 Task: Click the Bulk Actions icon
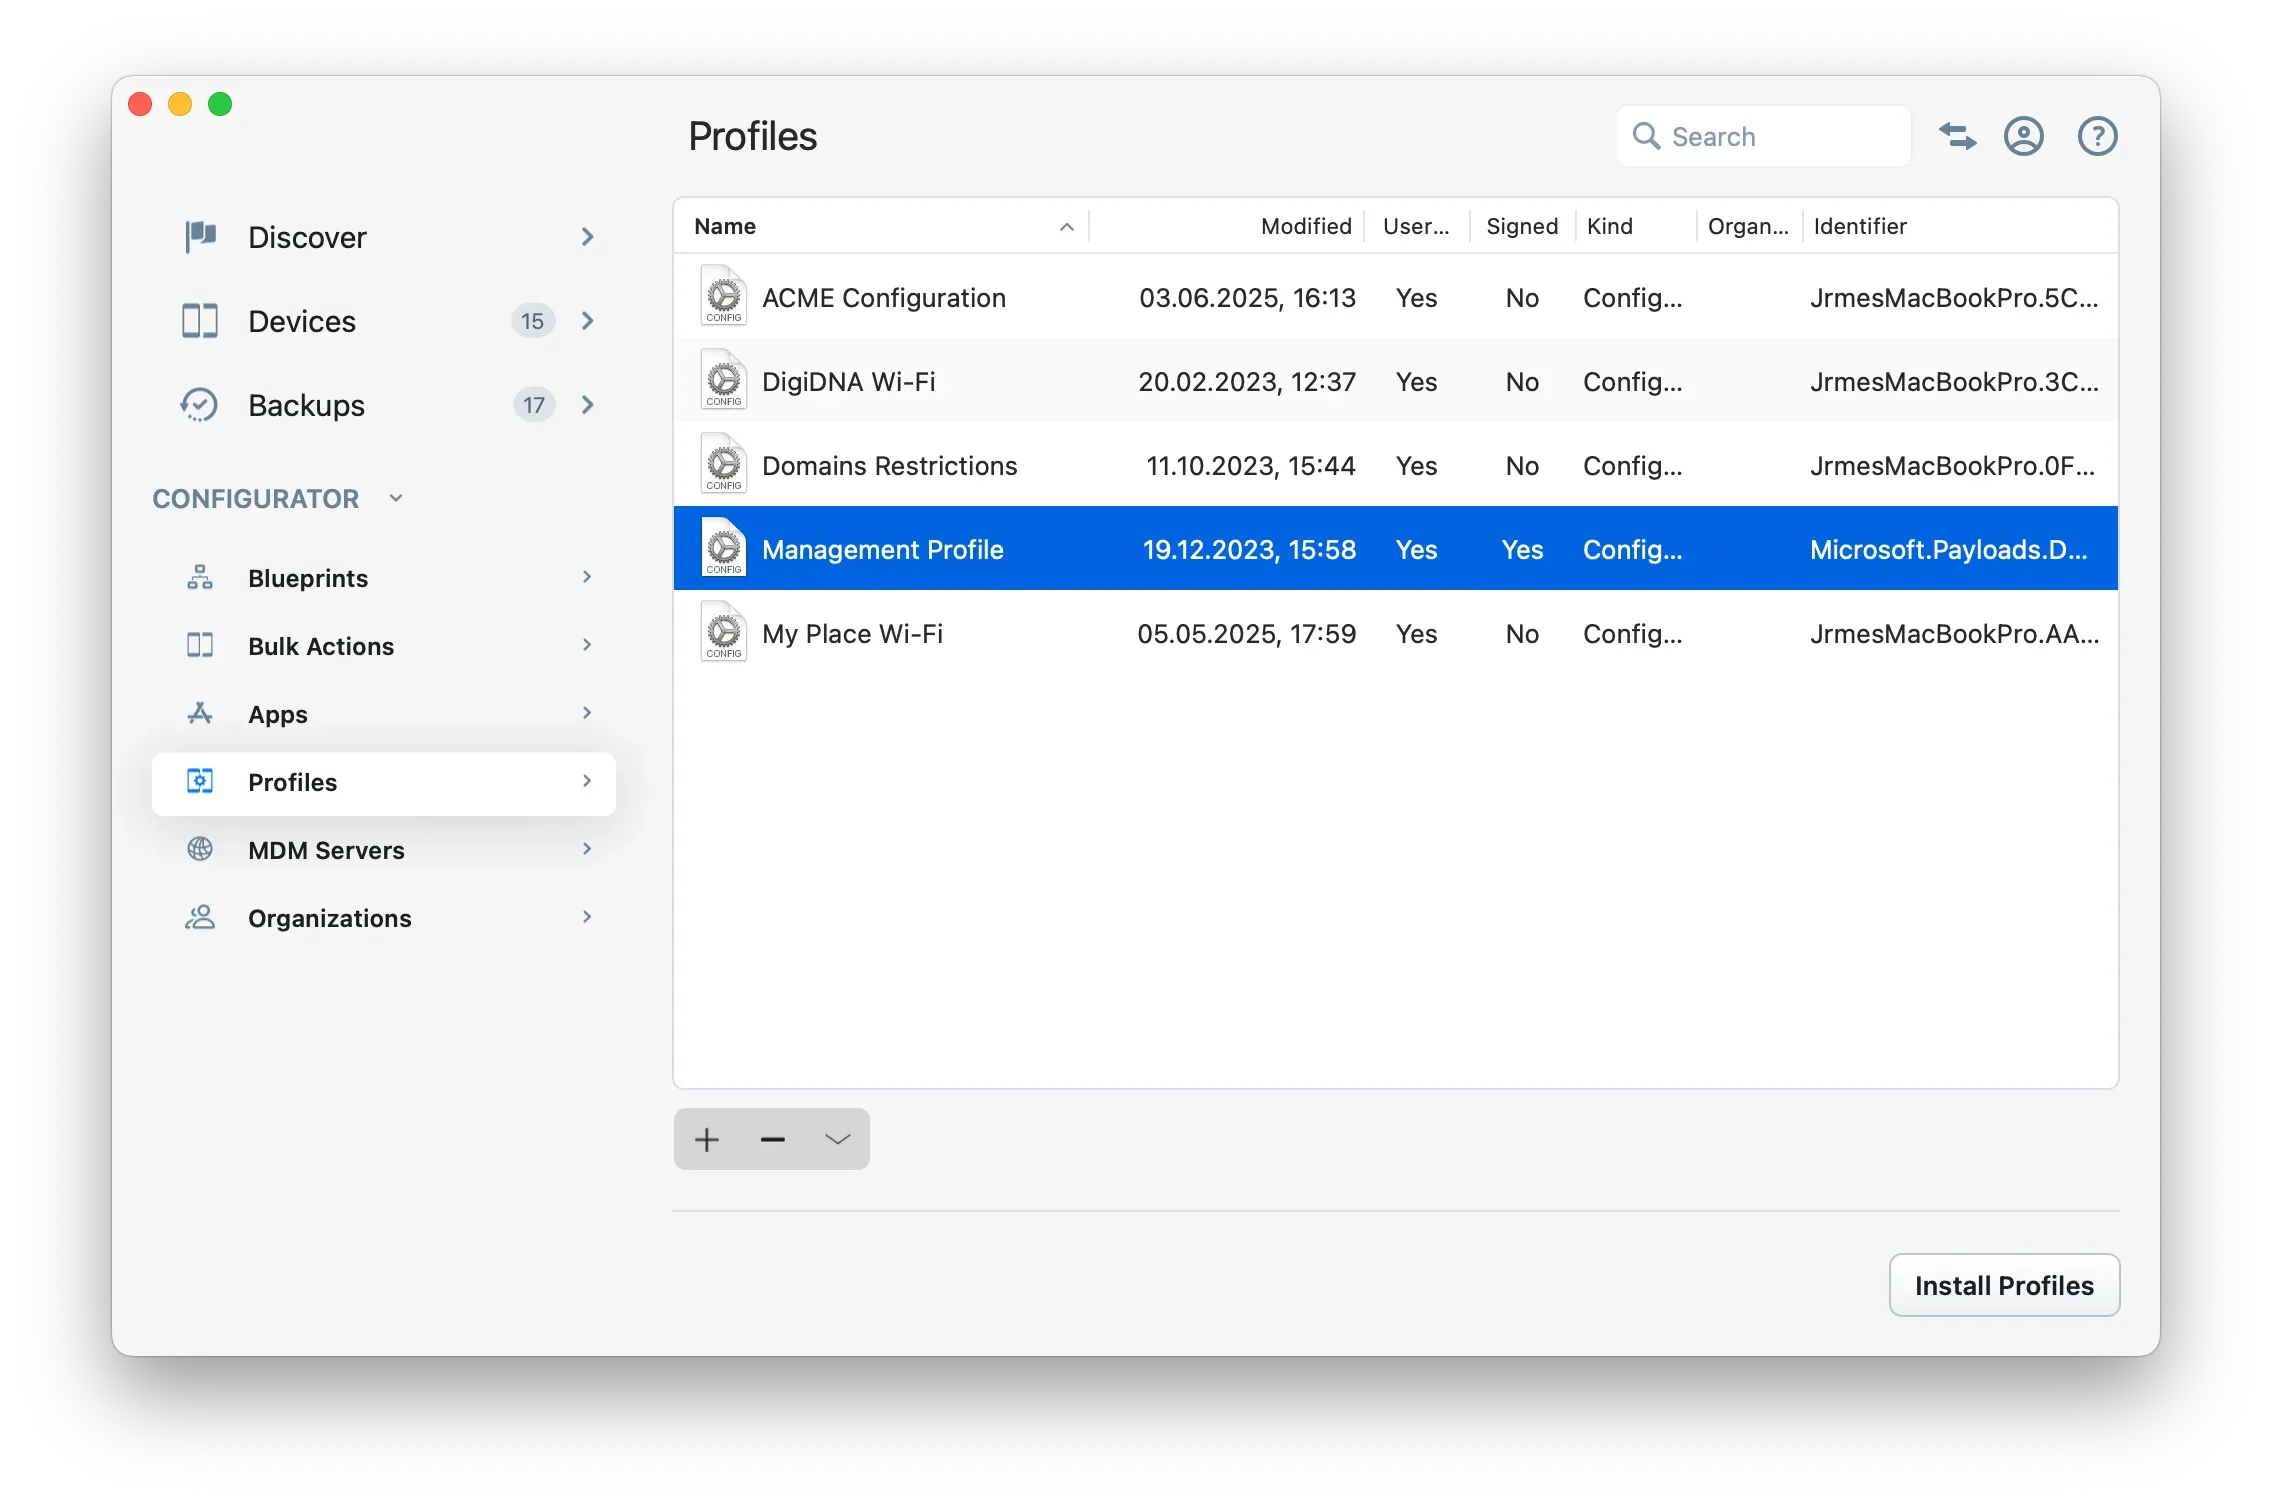click(x=199, y=646)
